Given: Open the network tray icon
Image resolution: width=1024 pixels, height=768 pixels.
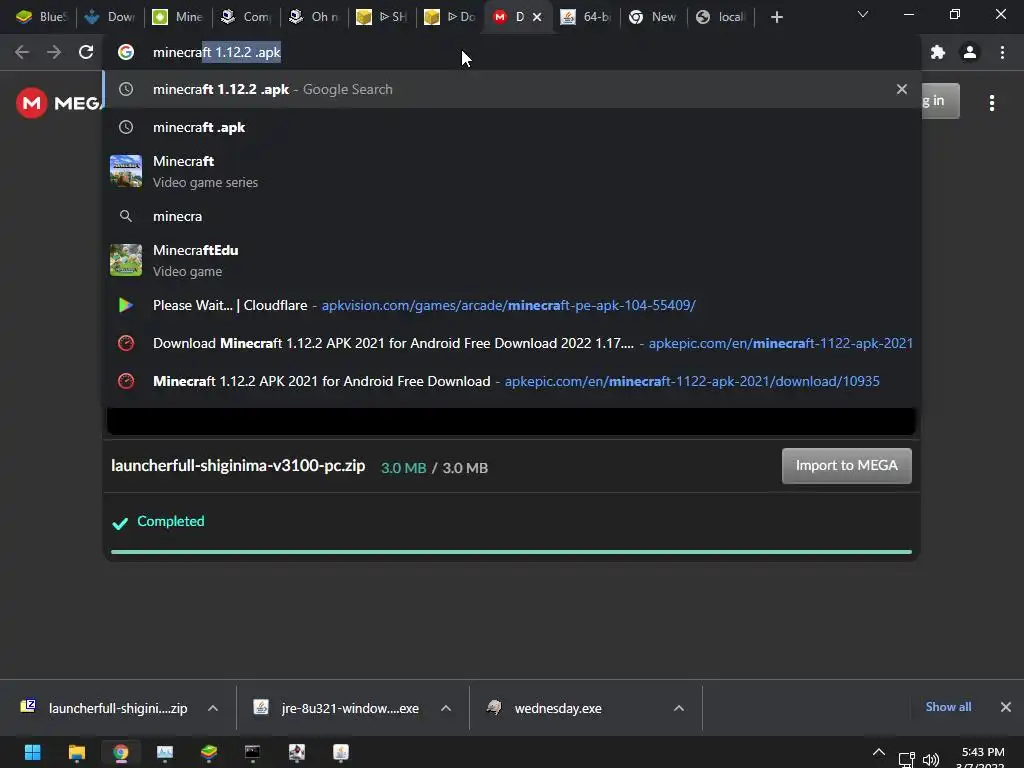Looking at the screenshot, I should tap(906, 760).
